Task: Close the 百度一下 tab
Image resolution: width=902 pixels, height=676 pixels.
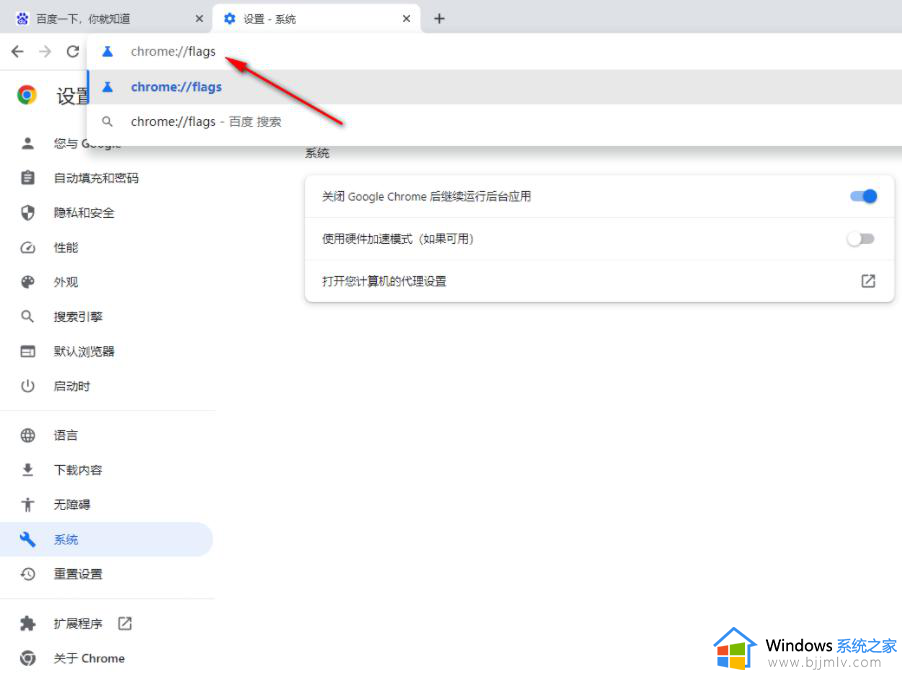Action: point(199,19)
